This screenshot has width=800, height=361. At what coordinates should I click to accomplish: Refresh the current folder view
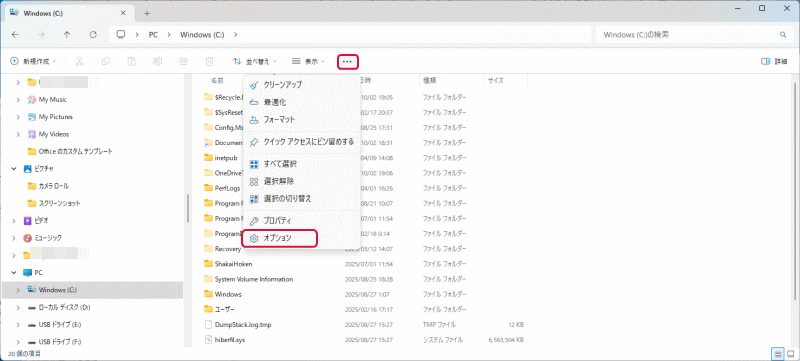pos(93,35)
